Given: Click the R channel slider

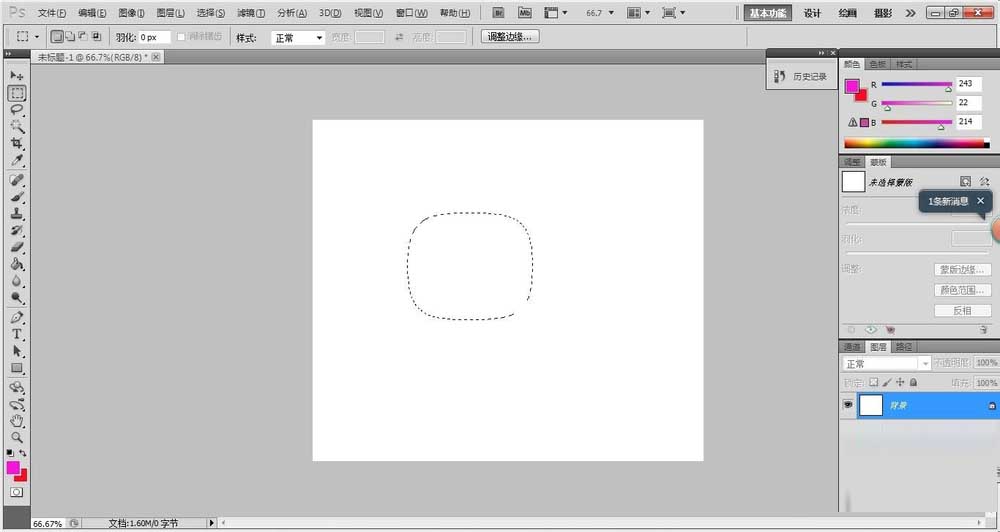Looking at the screenshot, I should tap(916, 84).
